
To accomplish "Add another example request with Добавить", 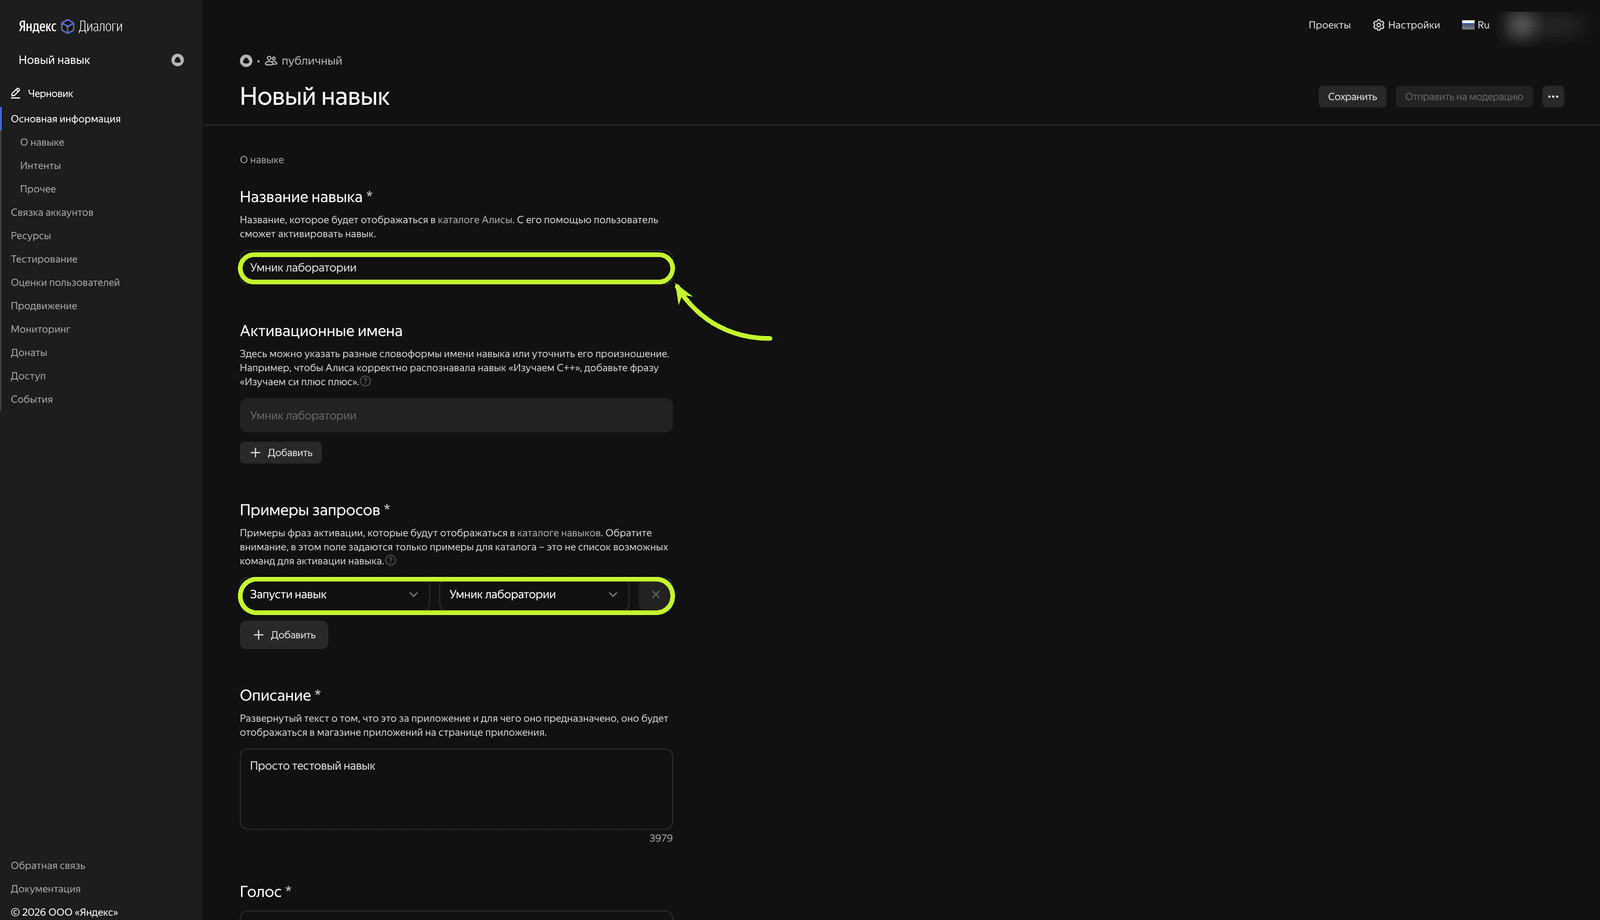I will (284, 635).
